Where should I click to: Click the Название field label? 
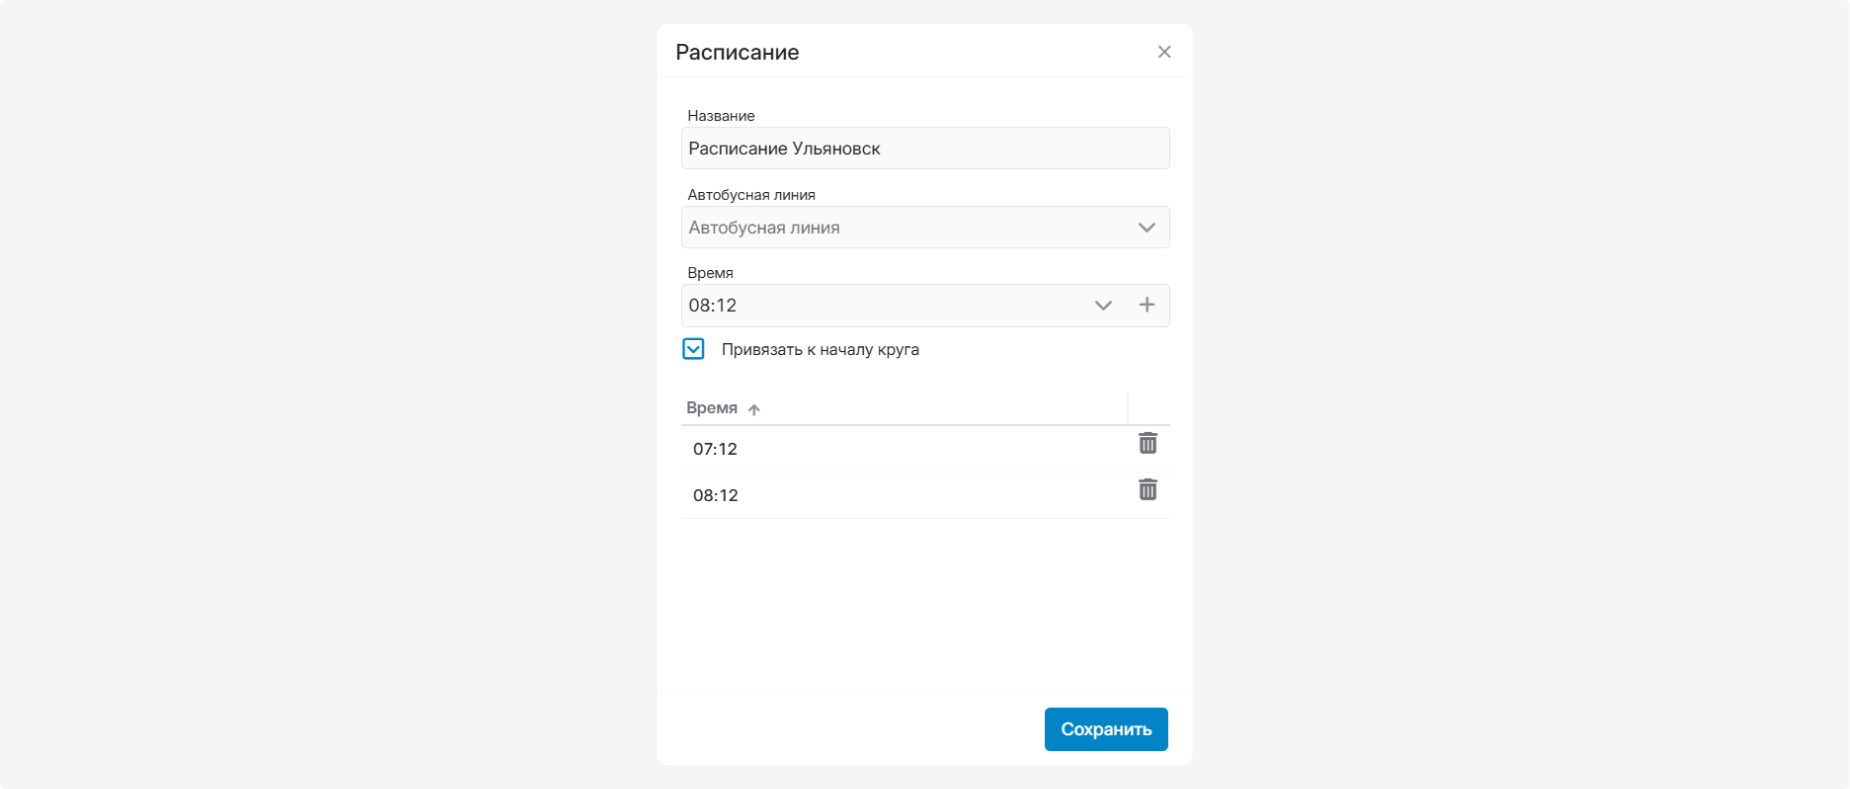point(721,116)
